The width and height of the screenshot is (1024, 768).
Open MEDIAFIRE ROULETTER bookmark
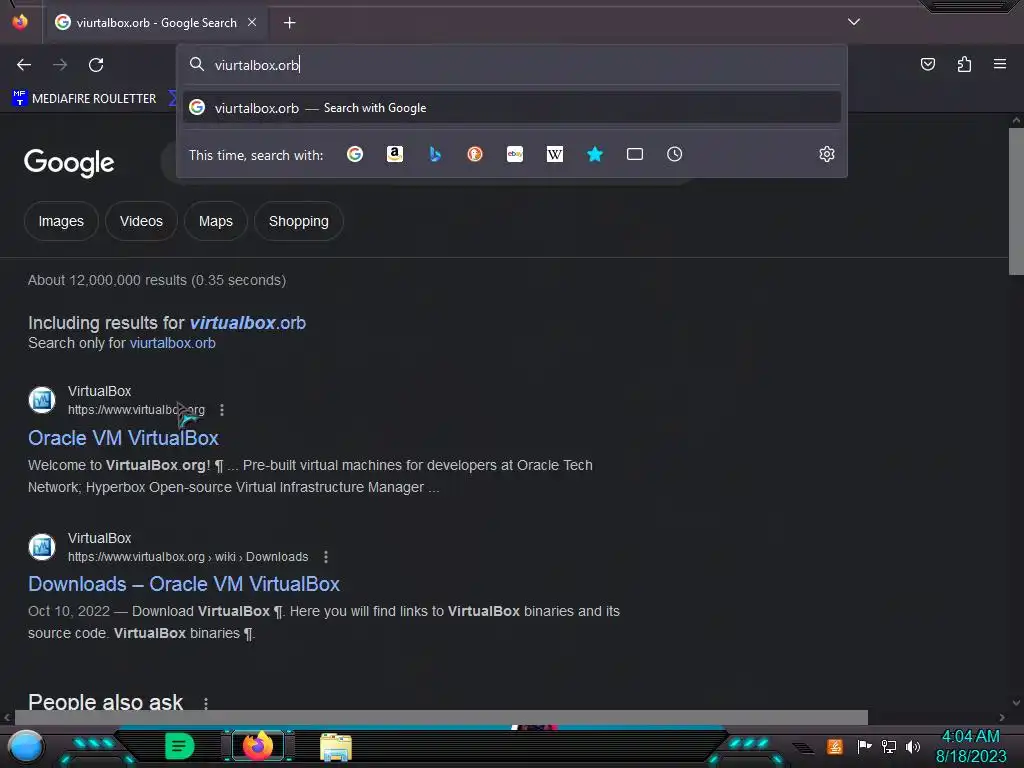click(x=84, y=99)
